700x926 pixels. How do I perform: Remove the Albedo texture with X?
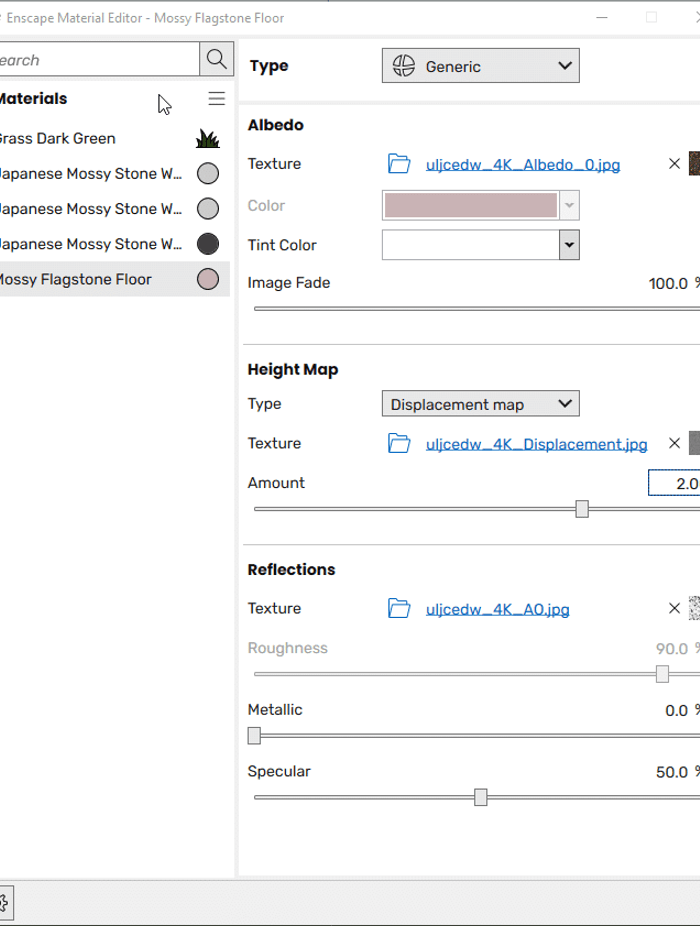[674, 164]
